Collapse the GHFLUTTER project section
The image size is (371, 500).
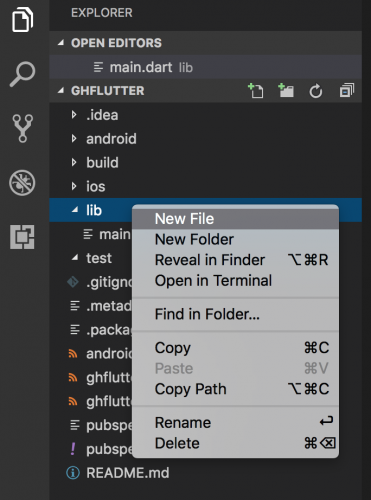[61, 90]
